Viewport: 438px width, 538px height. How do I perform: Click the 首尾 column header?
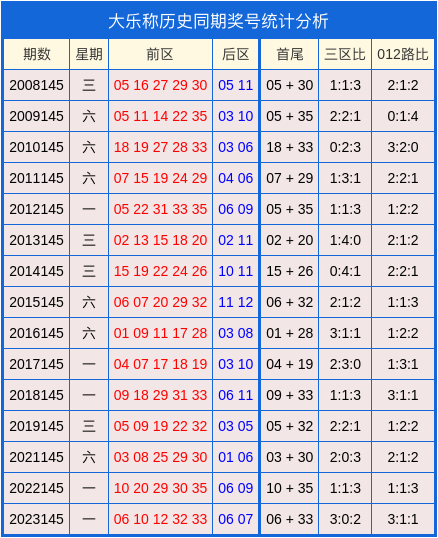[290, 54]
